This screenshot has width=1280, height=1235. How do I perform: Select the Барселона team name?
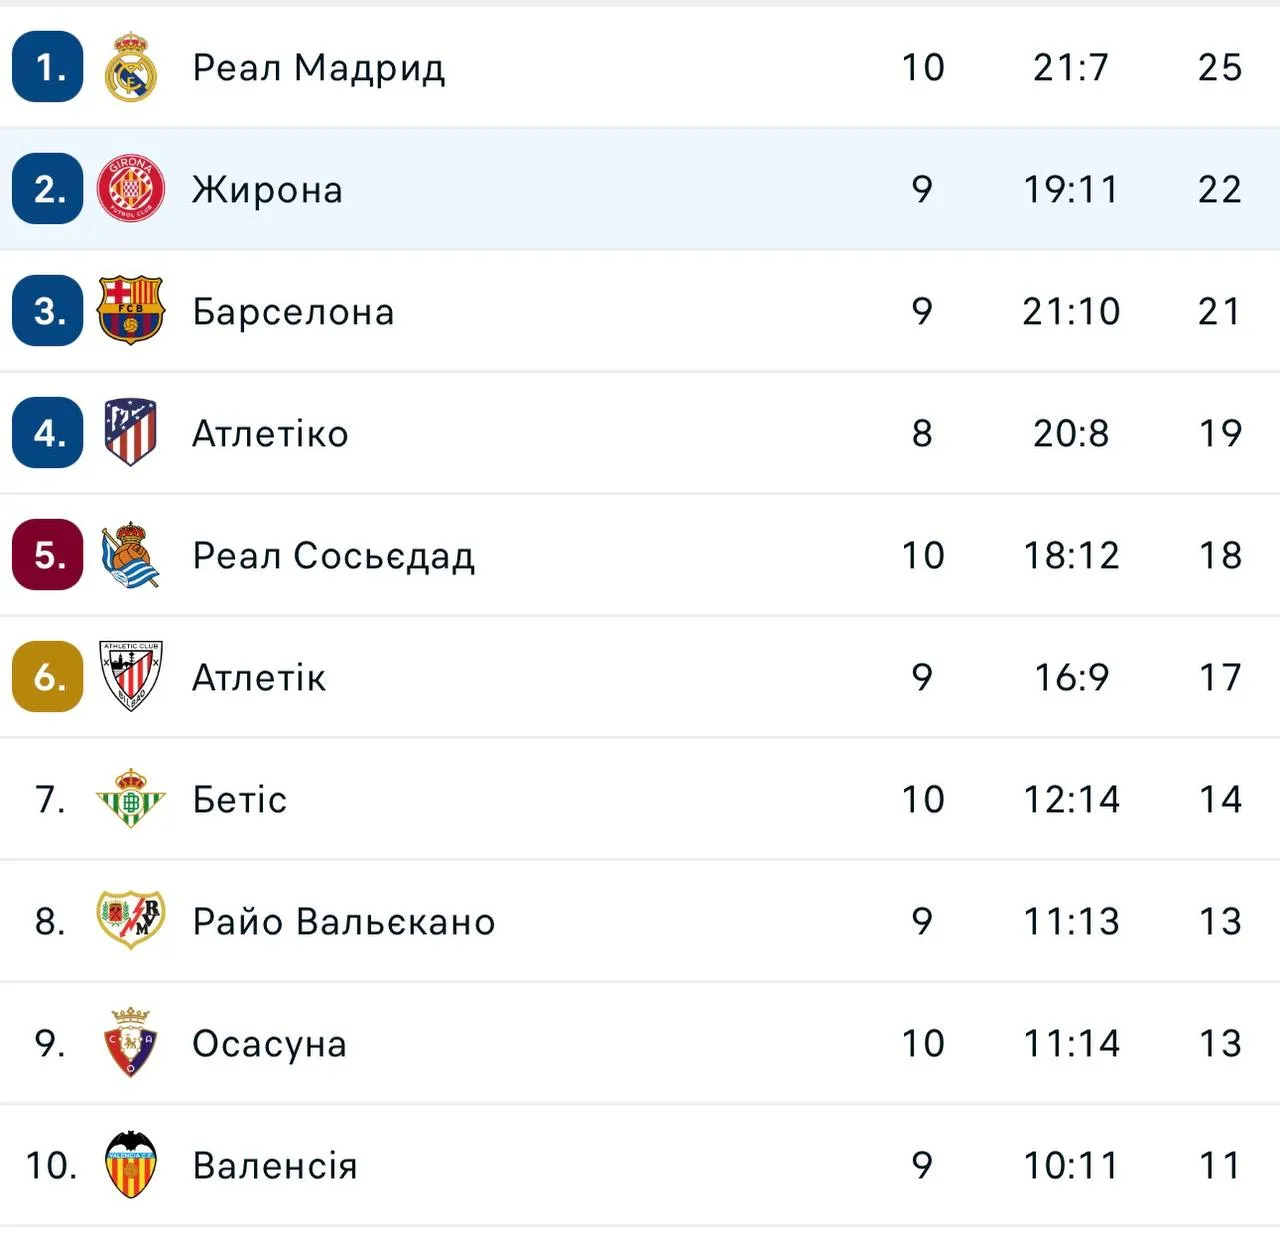pyautogui.click(x=293, y=312)
